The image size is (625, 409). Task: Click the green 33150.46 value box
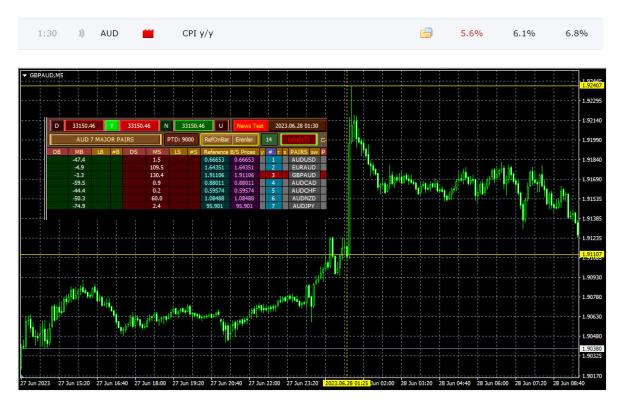pyautogui.click(x=193, y=126)
